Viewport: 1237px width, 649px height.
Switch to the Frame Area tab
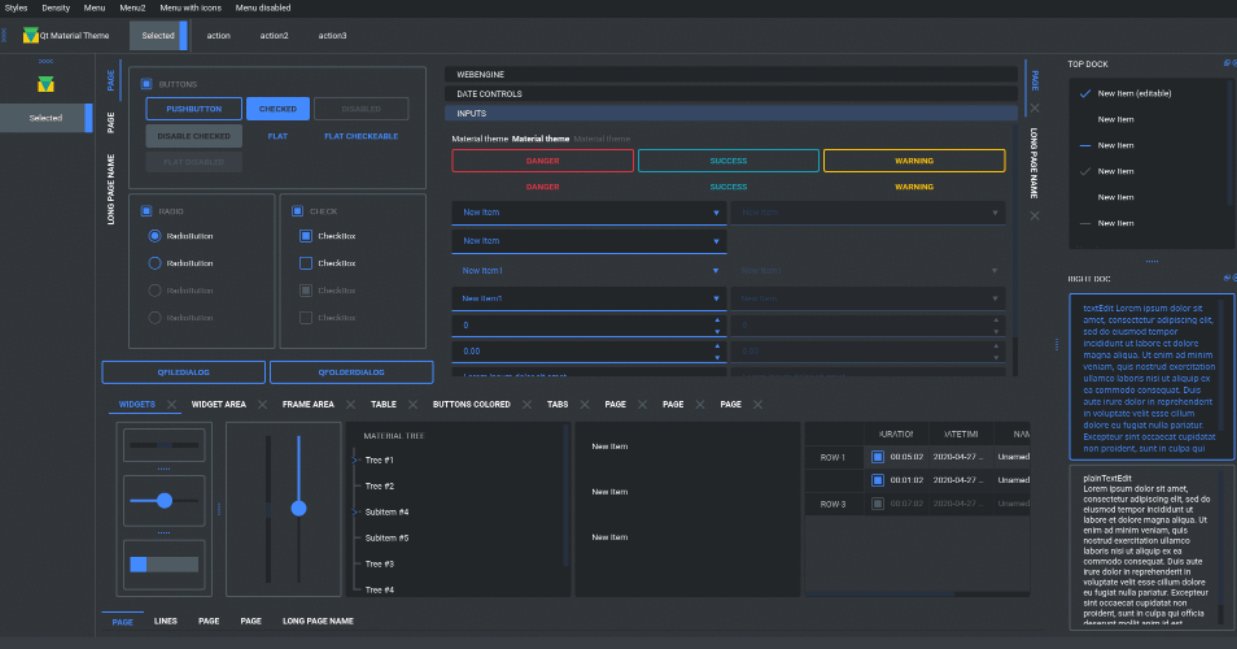[x=308, y=405]
